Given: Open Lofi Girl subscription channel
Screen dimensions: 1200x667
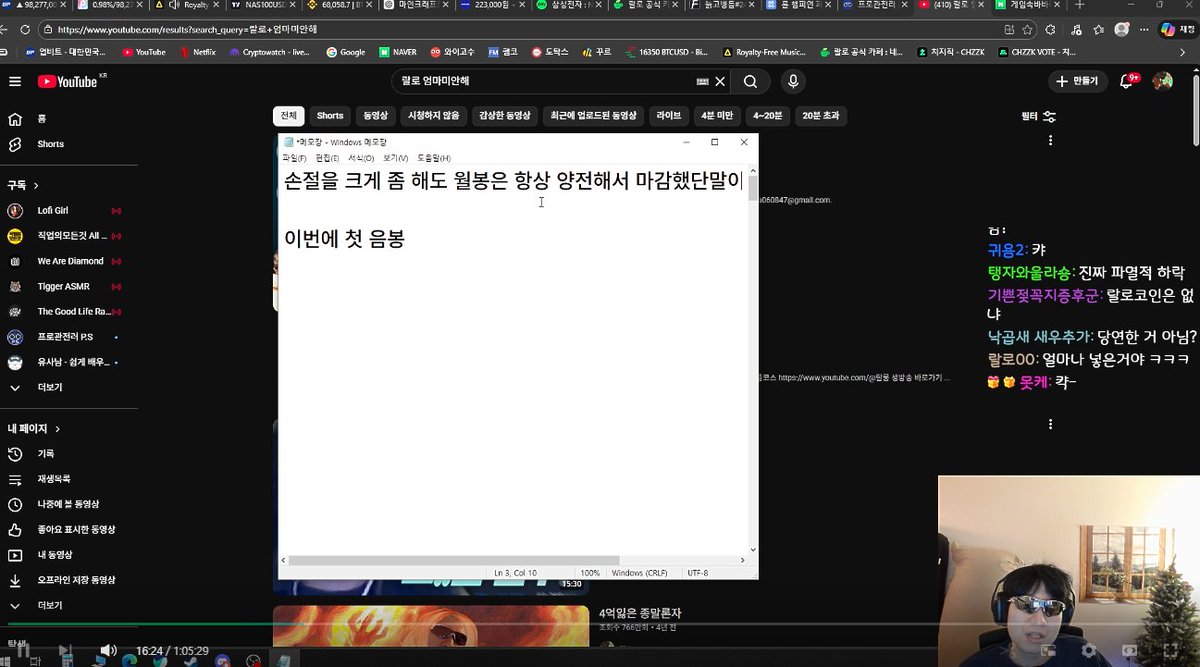Looking at the screenshot, I should (66, 211).
